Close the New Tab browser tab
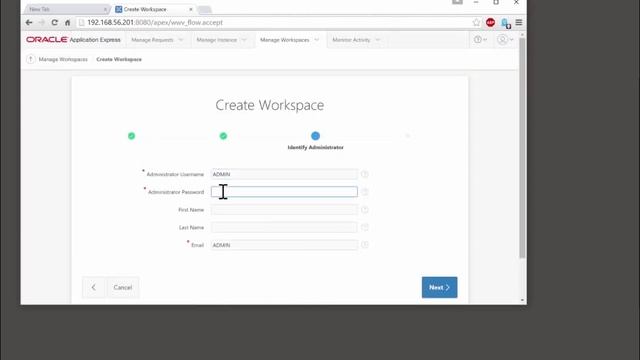Screen dimensions: 640x360 105,9
